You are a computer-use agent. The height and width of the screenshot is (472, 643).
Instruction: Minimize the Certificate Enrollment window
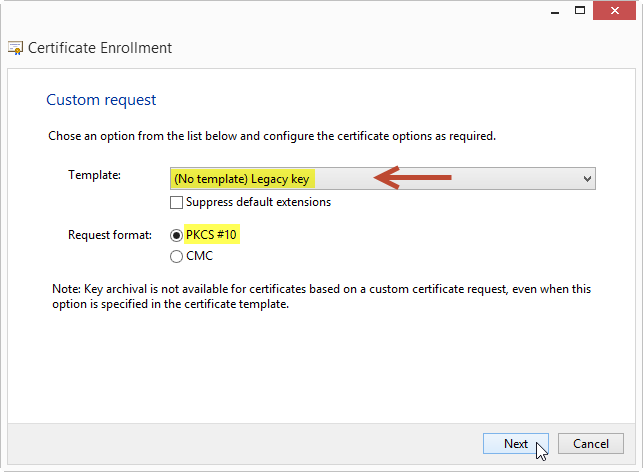555,11
